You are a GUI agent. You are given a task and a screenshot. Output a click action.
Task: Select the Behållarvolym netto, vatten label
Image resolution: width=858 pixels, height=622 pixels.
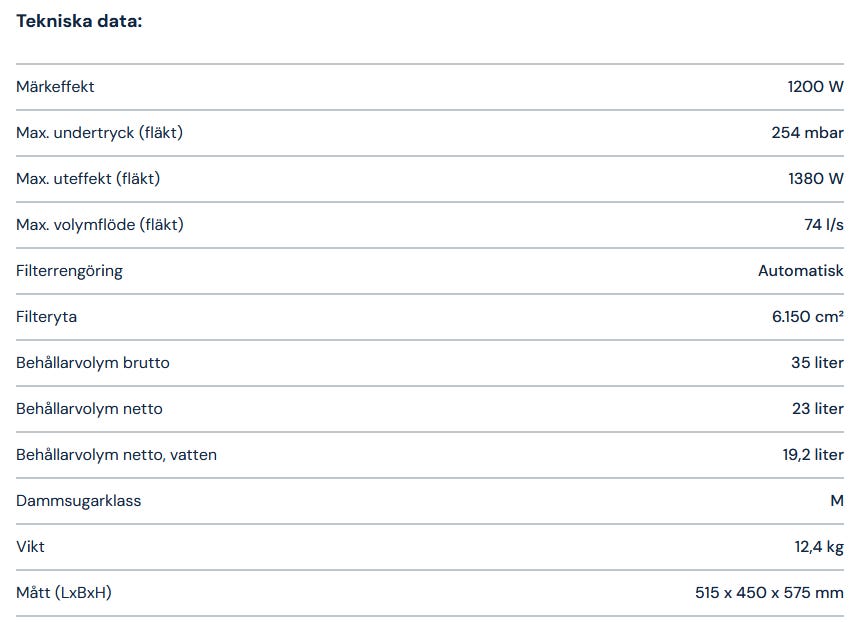(116, 455)
